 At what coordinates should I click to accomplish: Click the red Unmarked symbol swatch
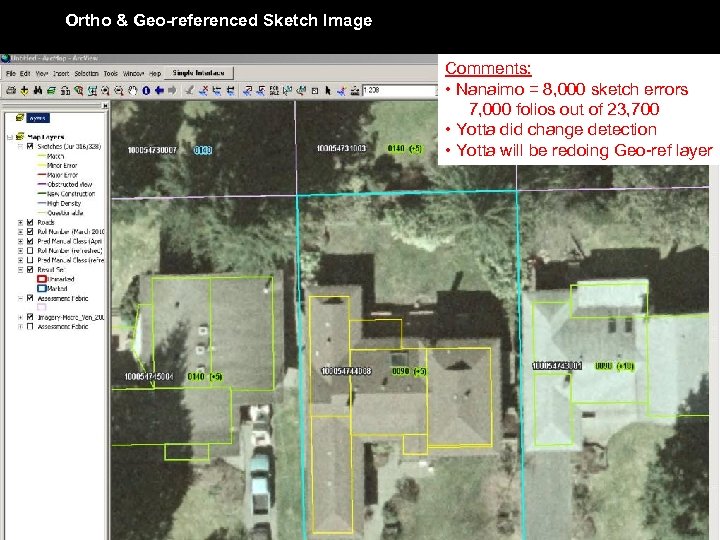tap(42, 279)
